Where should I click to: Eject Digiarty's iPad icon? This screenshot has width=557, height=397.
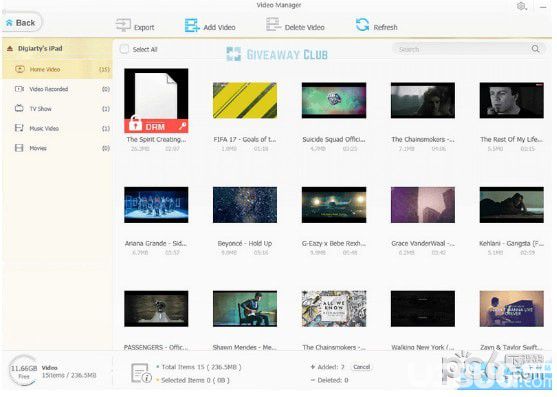click(10, 48)
